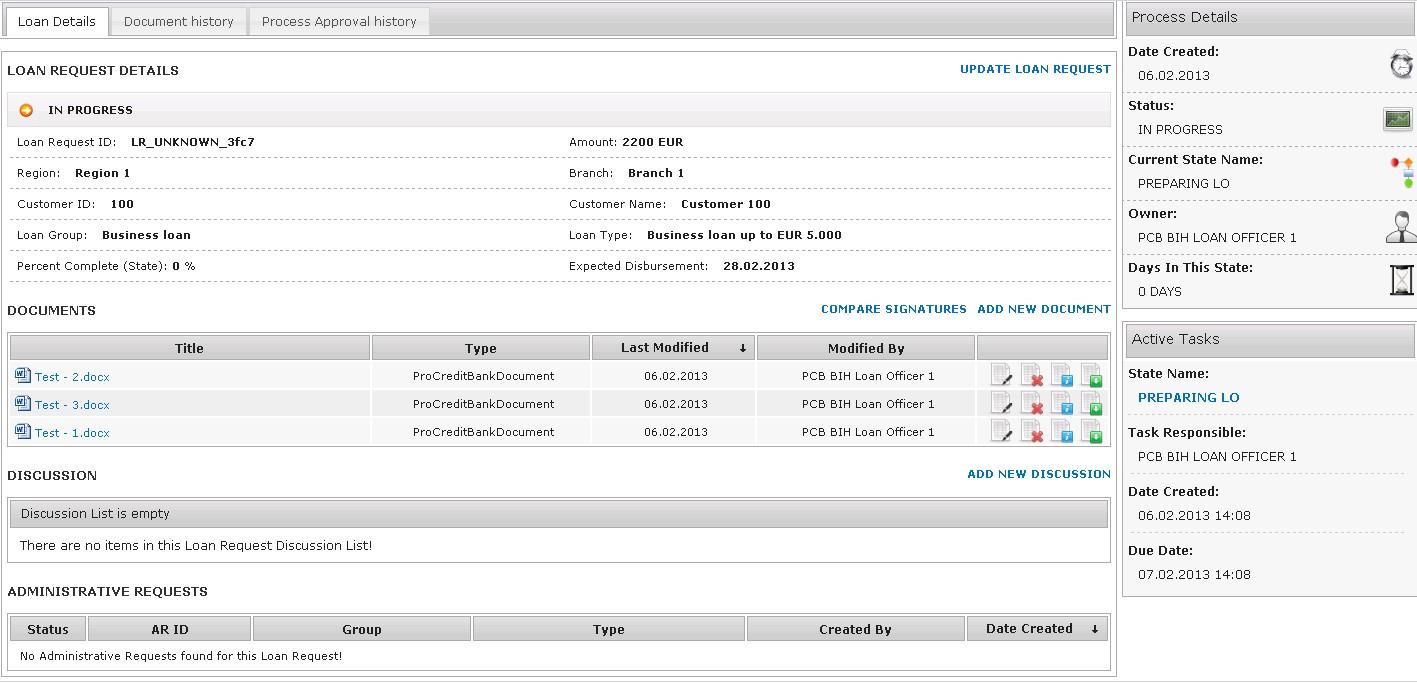Click the workflow Current State icon
Image resolution: width=1417 pixels, height=683 pixels.
pyautogui.click(x=1401, y=172)
